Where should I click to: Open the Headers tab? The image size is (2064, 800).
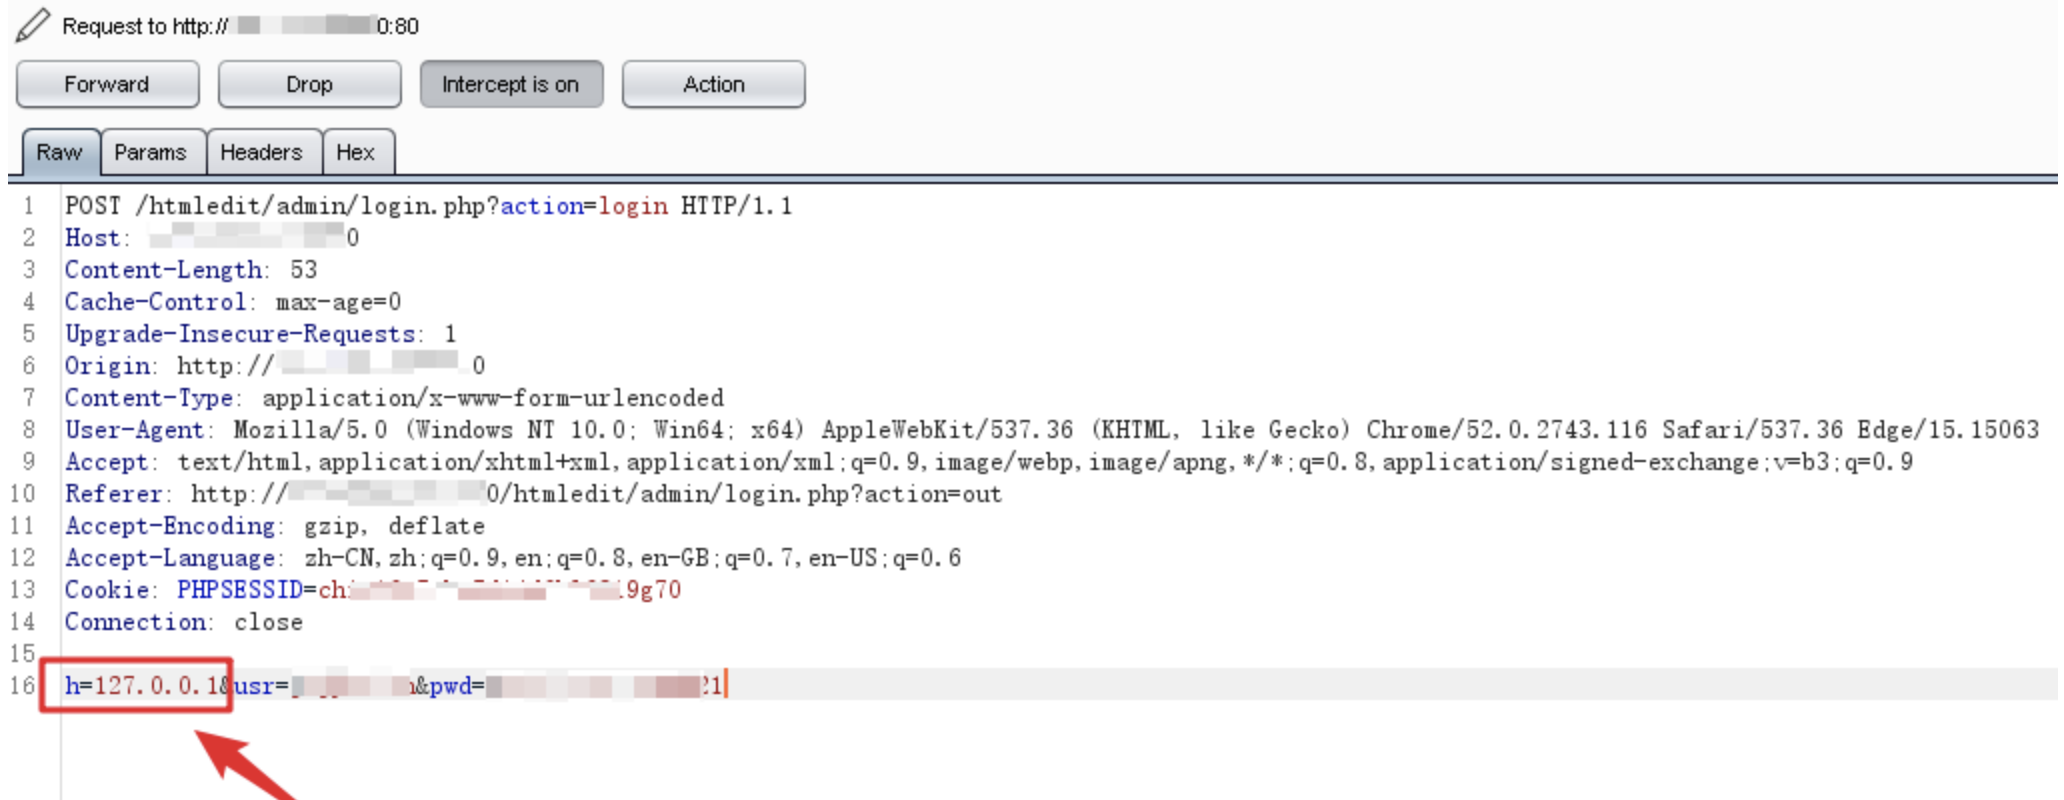(262, 152)
